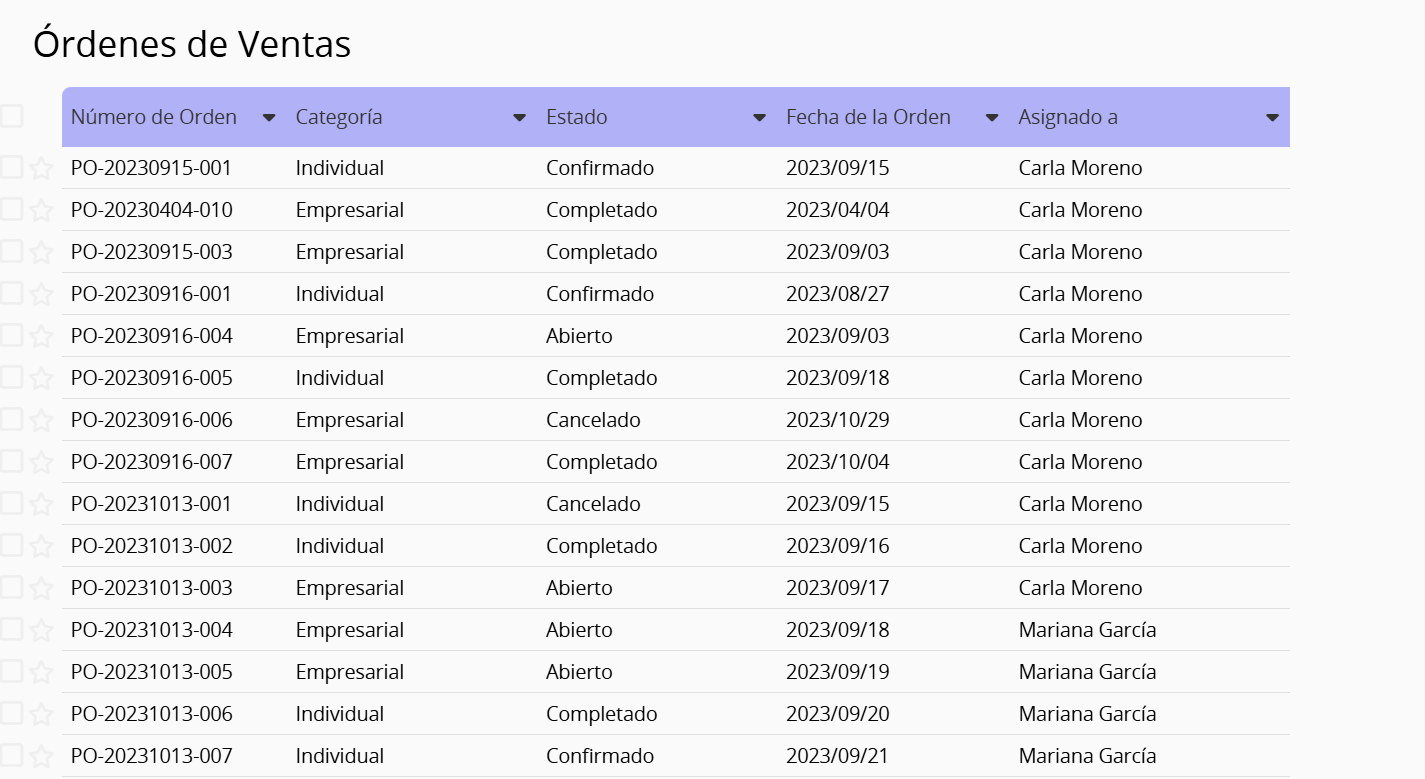Open Número de Orden column dropdown arrow
The width and height of the screenshot is (1425, 779).
pos(268,117)
